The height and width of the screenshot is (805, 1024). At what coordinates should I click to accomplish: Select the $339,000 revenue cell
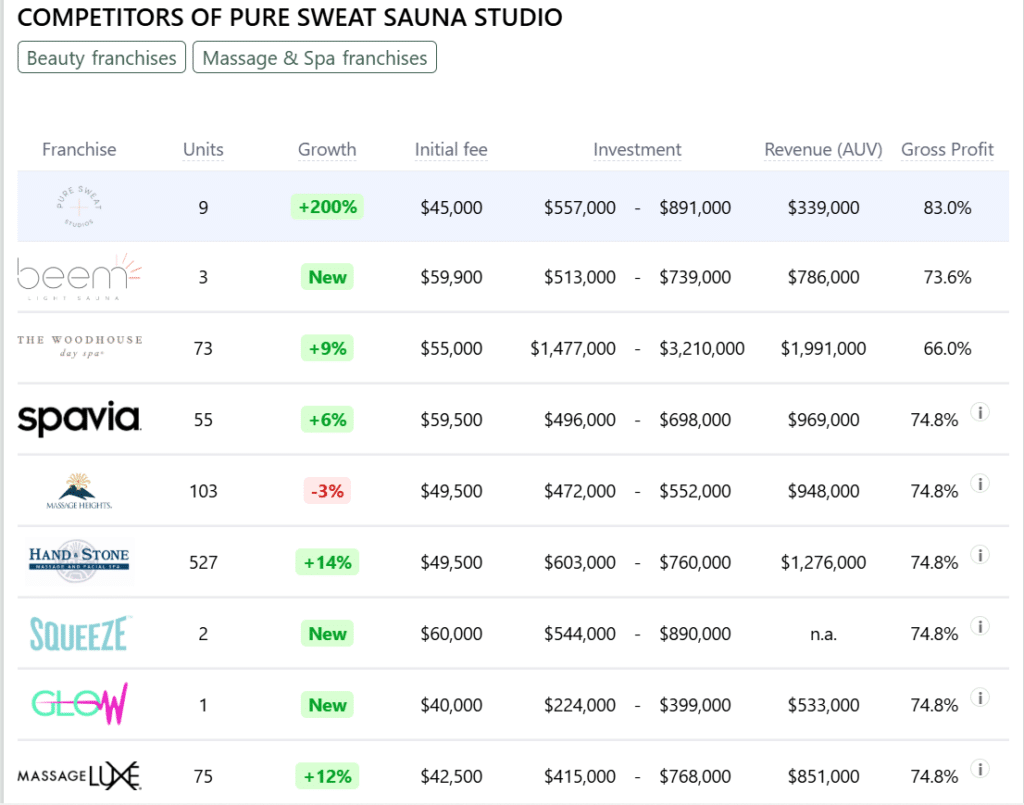[x=824, y=208]
